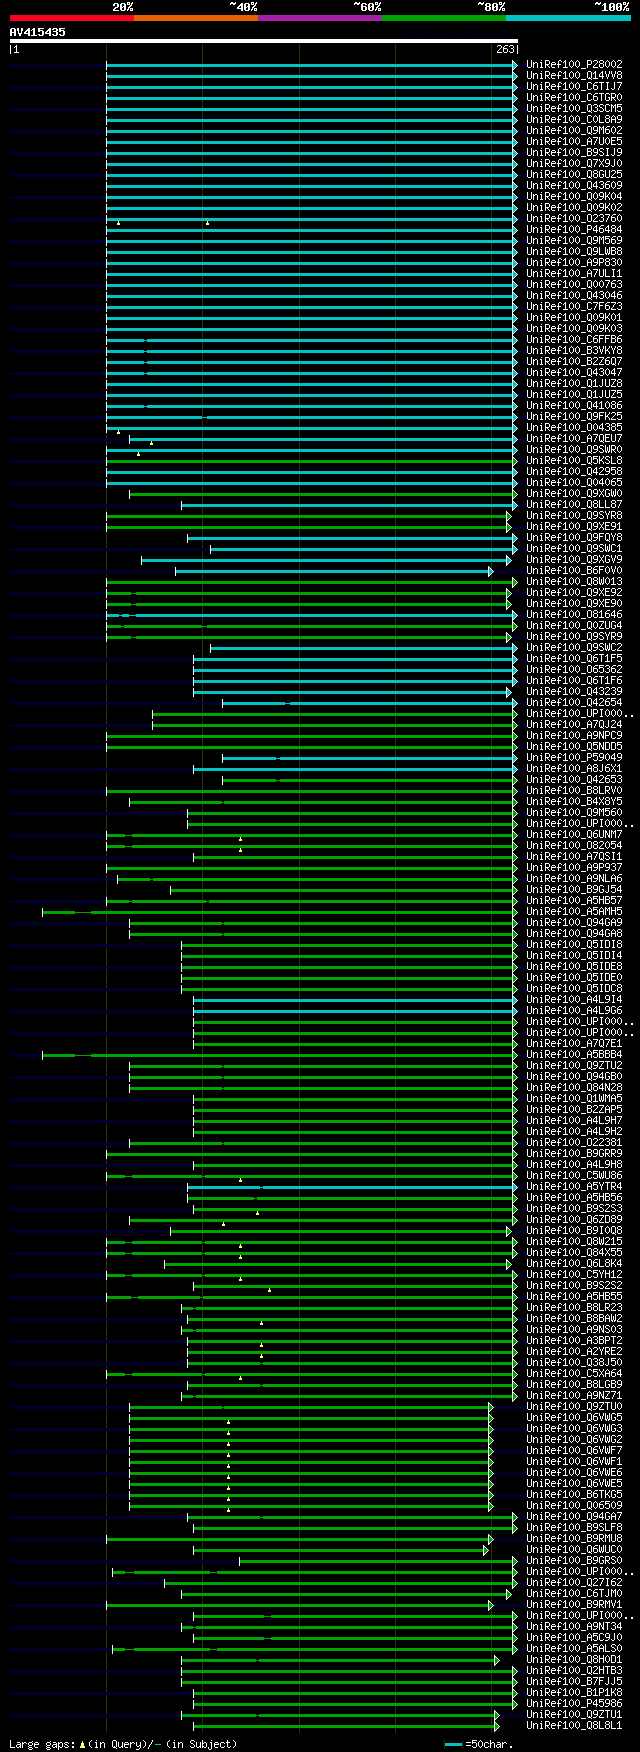The width and height of the screenshot is (640, 1752).
Task: Open the UniRef100_P28002 hit label
Action: [574, 64]
